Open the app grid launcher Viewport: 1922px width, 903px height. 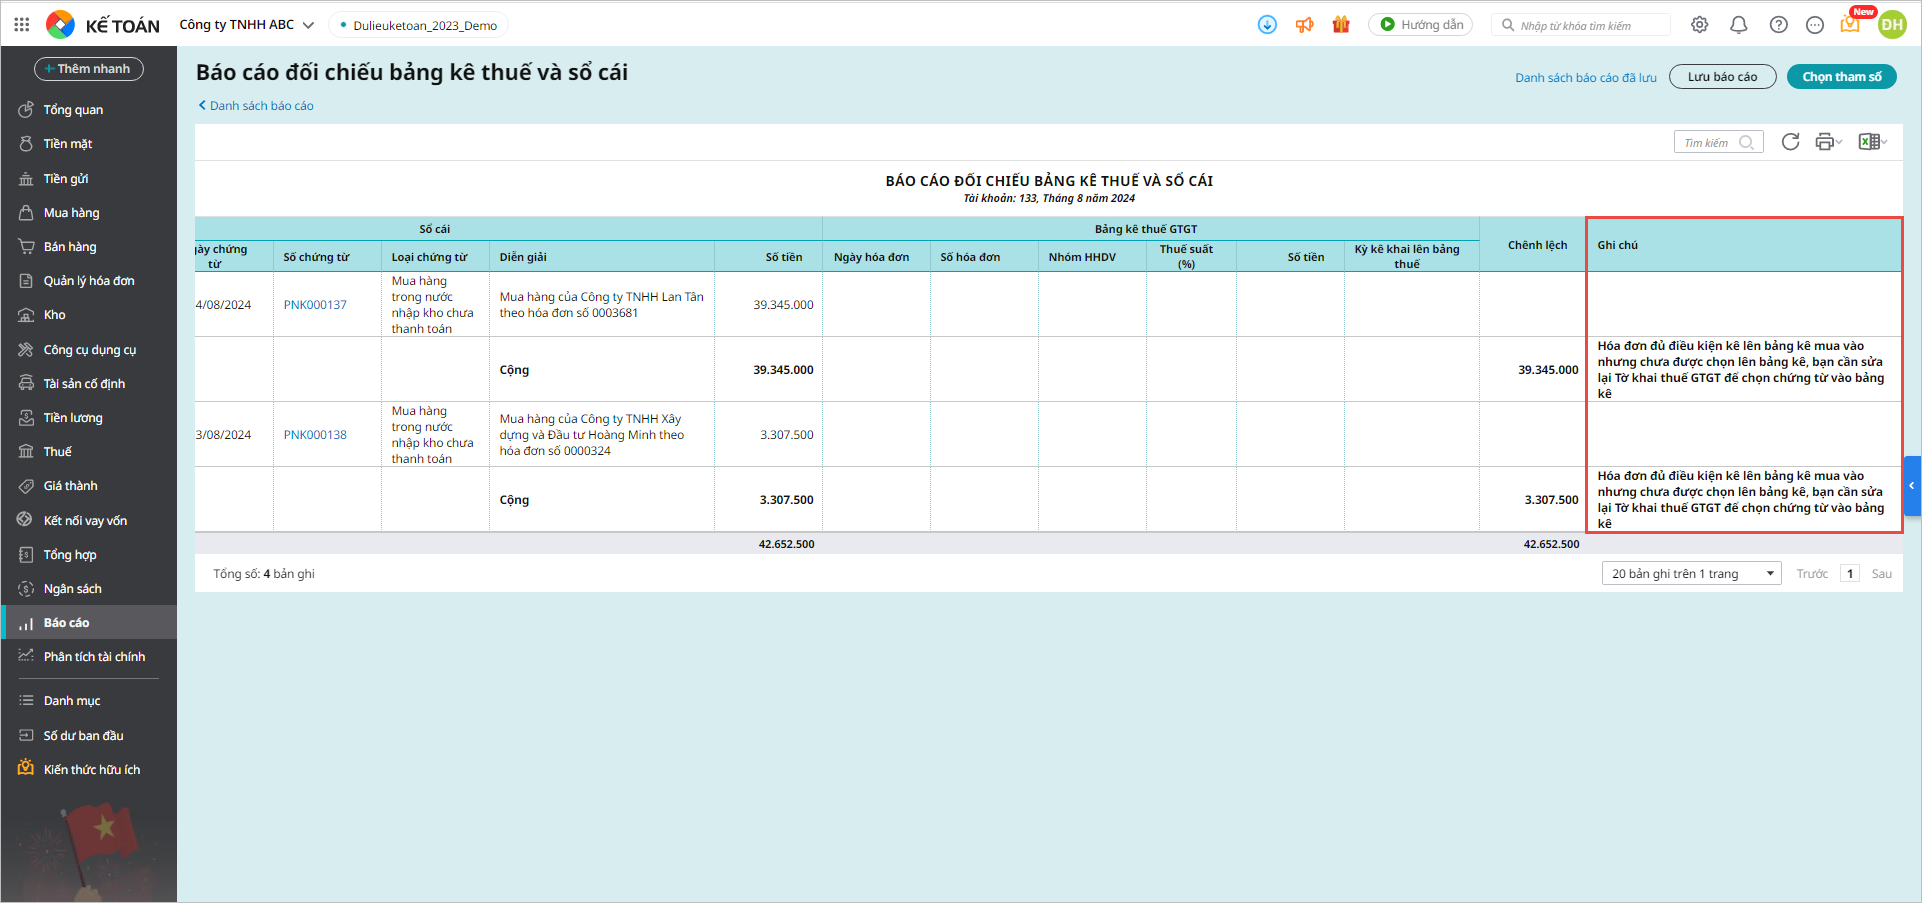(22, 25)
